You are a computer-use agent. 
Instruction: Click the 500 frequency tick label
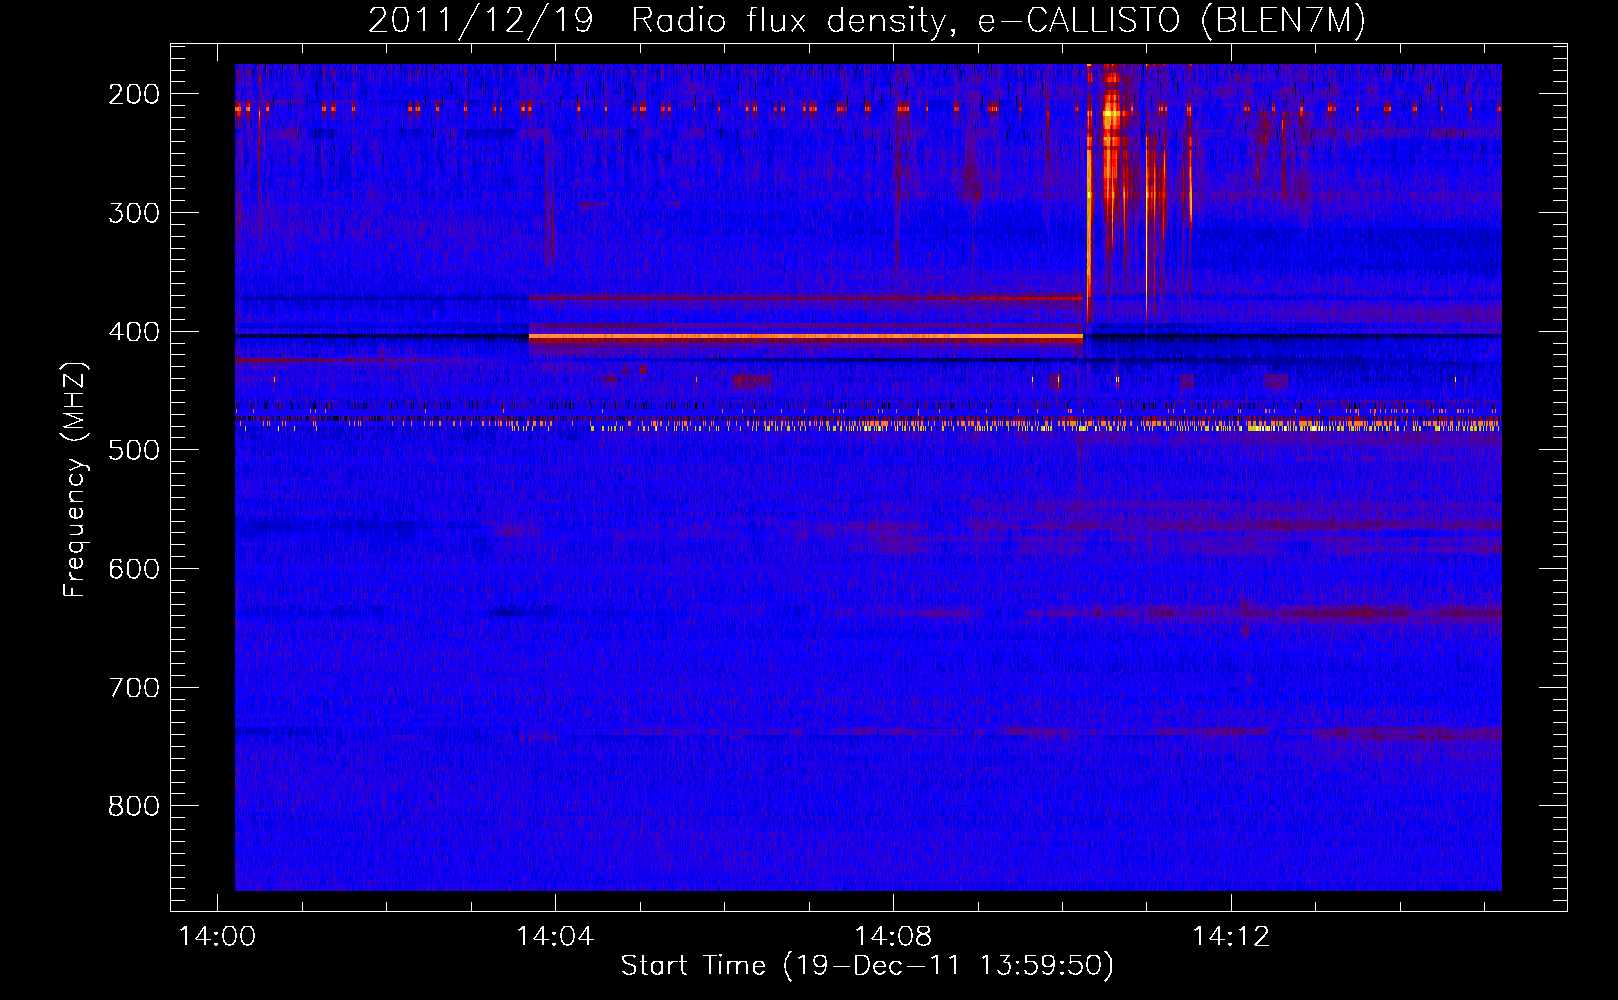point(133,450)
